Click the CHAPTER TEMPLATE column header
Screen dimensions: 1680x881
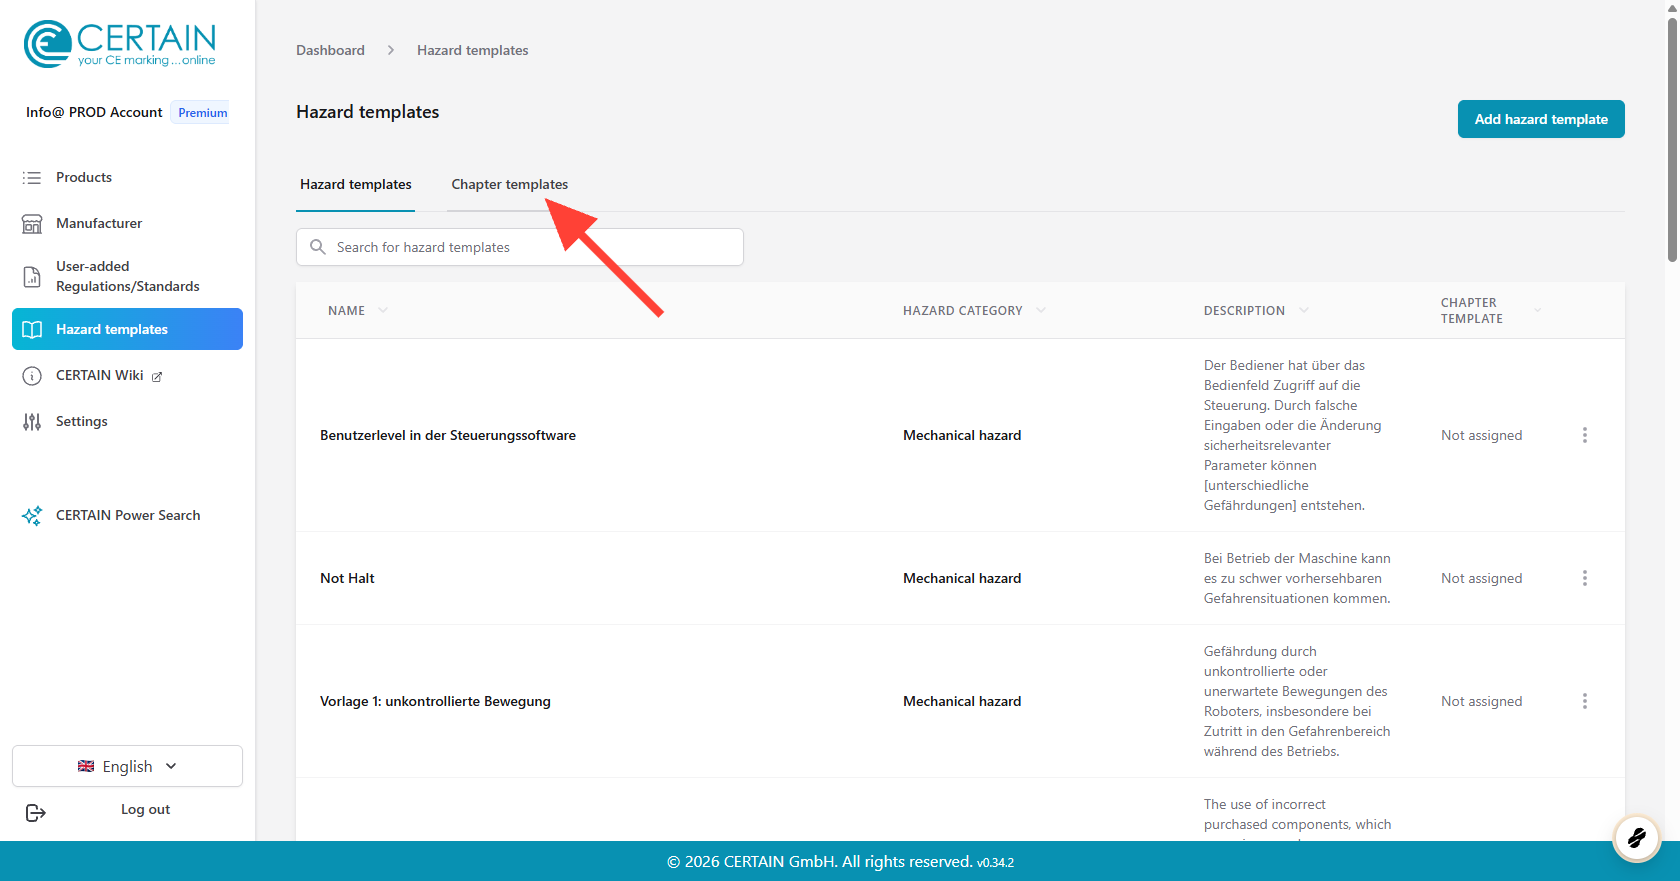(1472, 311)
